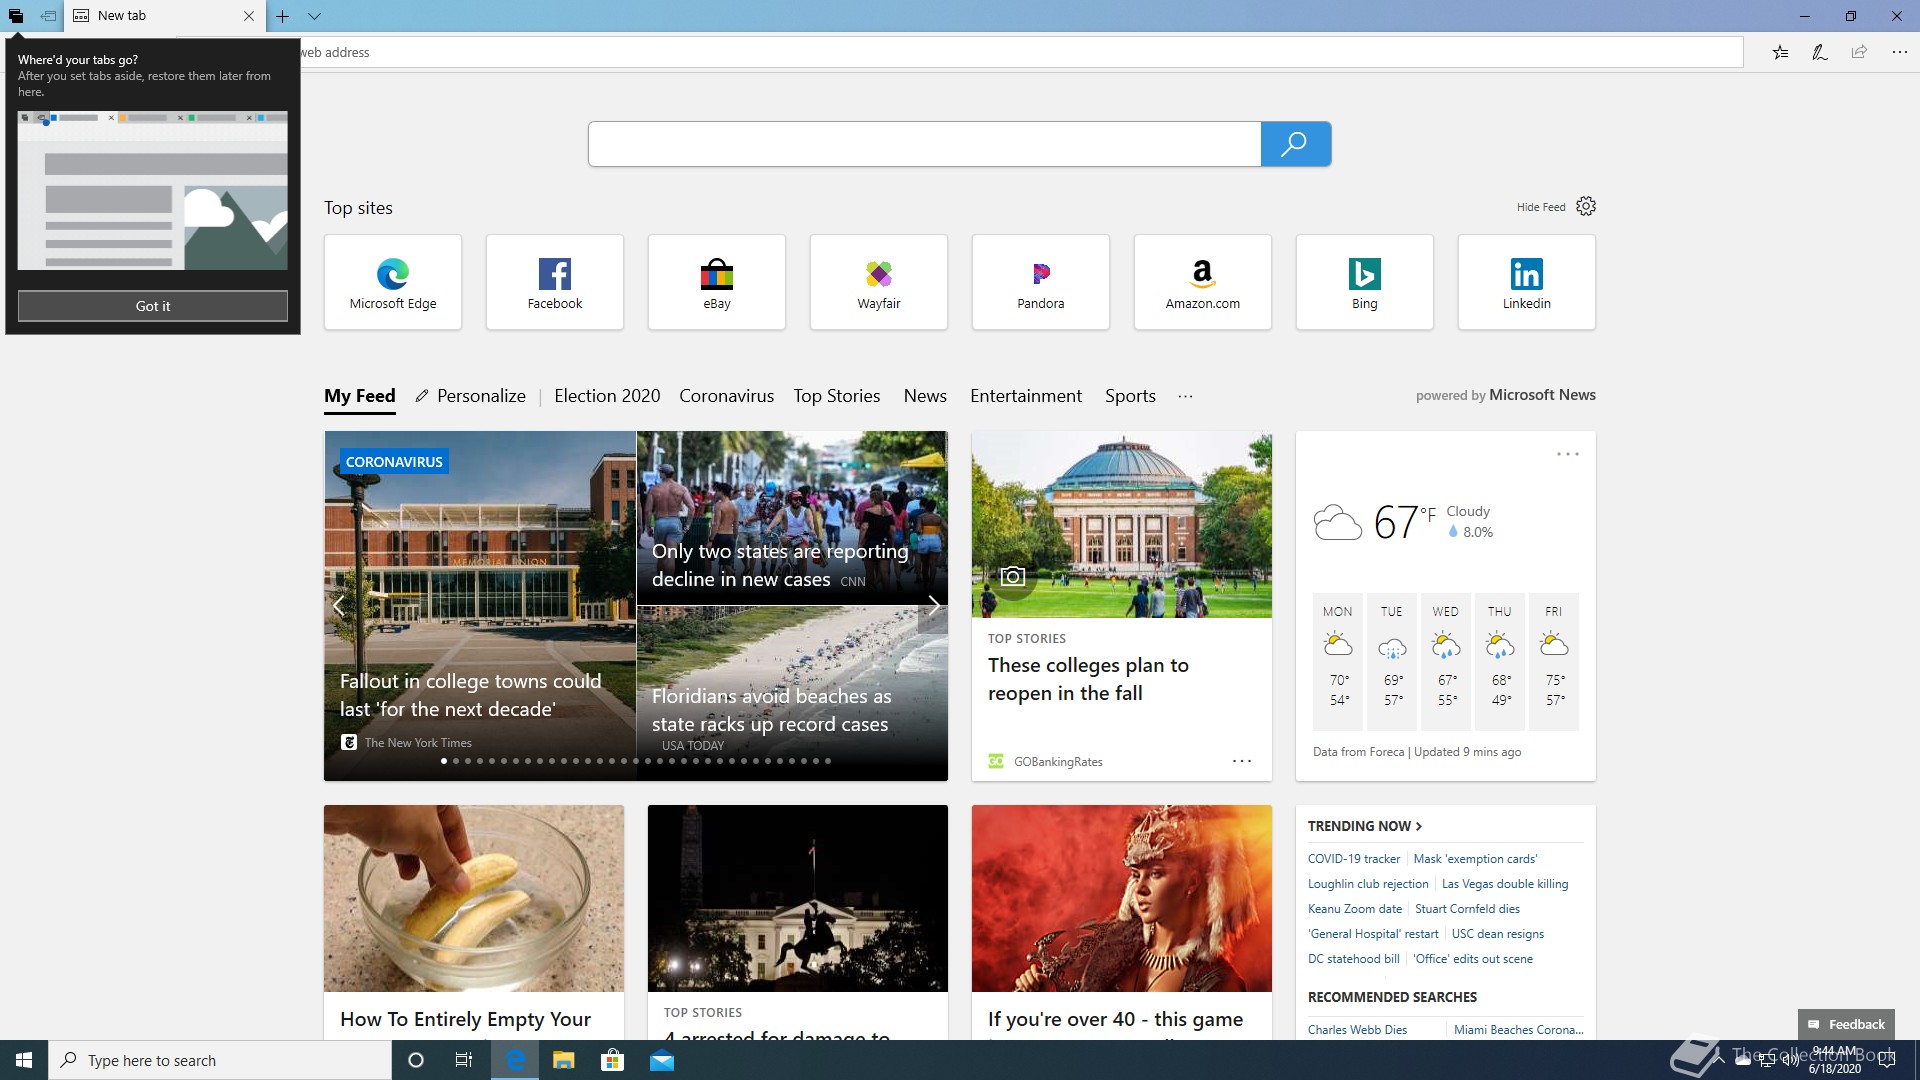Open Settings and more ellipsis menu
Image resolution: width=1920 pixels, height=1080 pixels.
(1899, 52)
